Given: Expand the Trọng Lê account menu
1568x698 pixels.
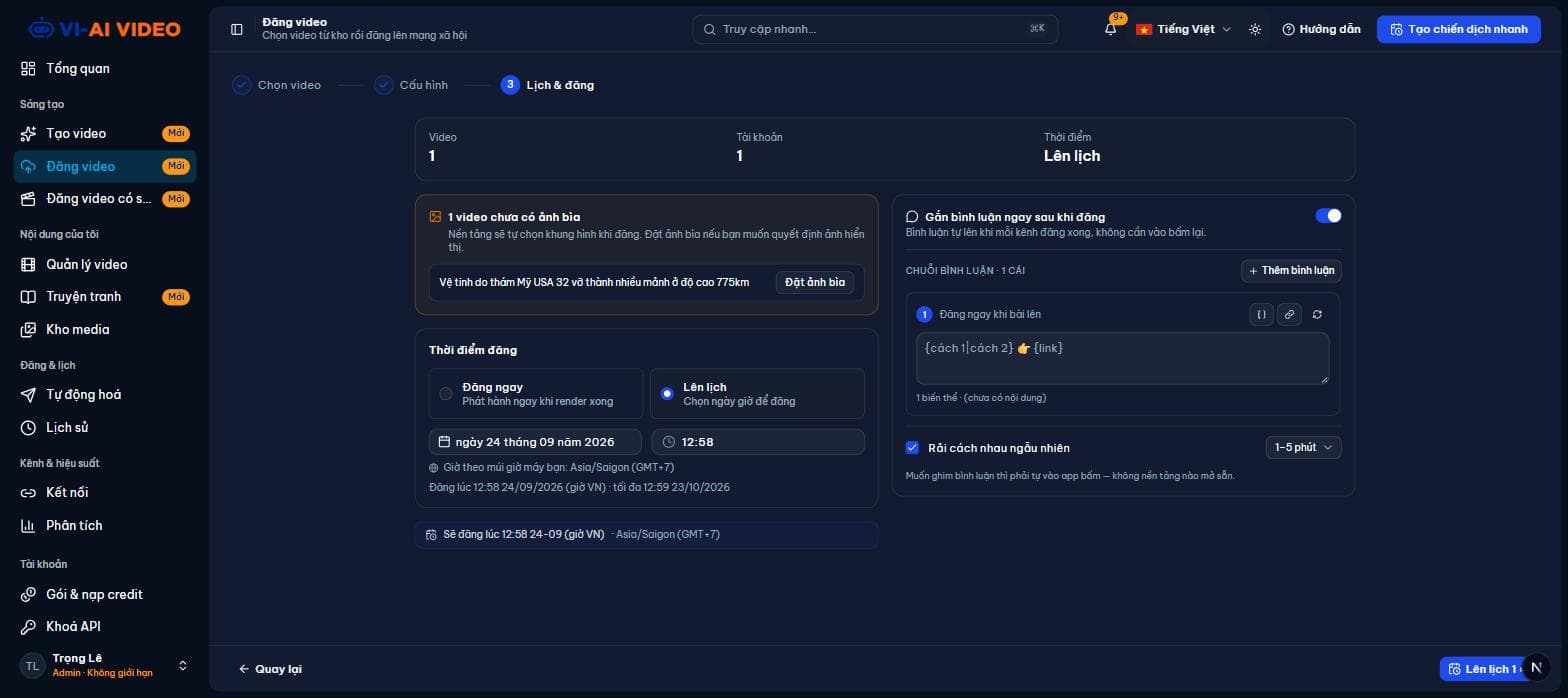Looking at the screenshot, I should (x=104, y=665).
